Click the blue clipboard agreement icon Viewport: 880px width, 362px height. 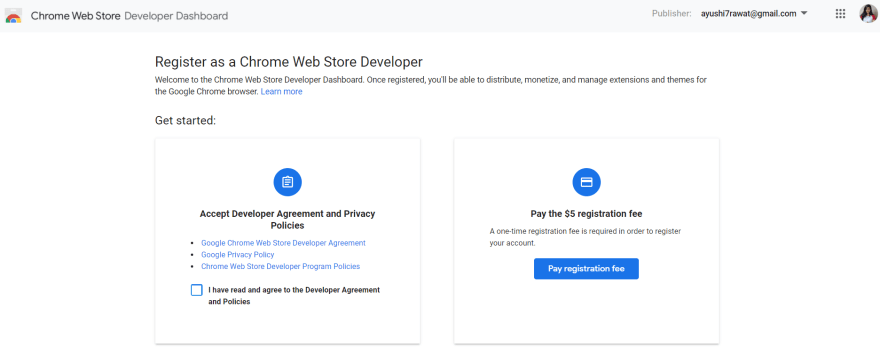tap(287, 182)
